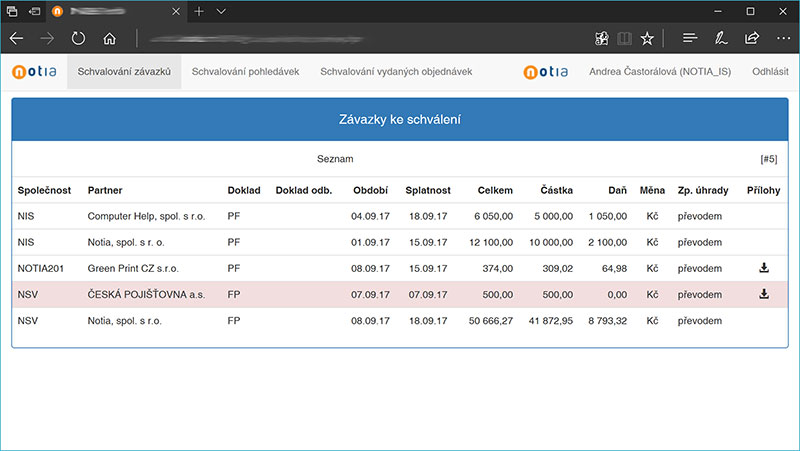The height and width of the screenshot is (451, 800).
Task: Select ČESKÁ POJIŠŤOVNA a.s. partner
Action: point(146,294)
